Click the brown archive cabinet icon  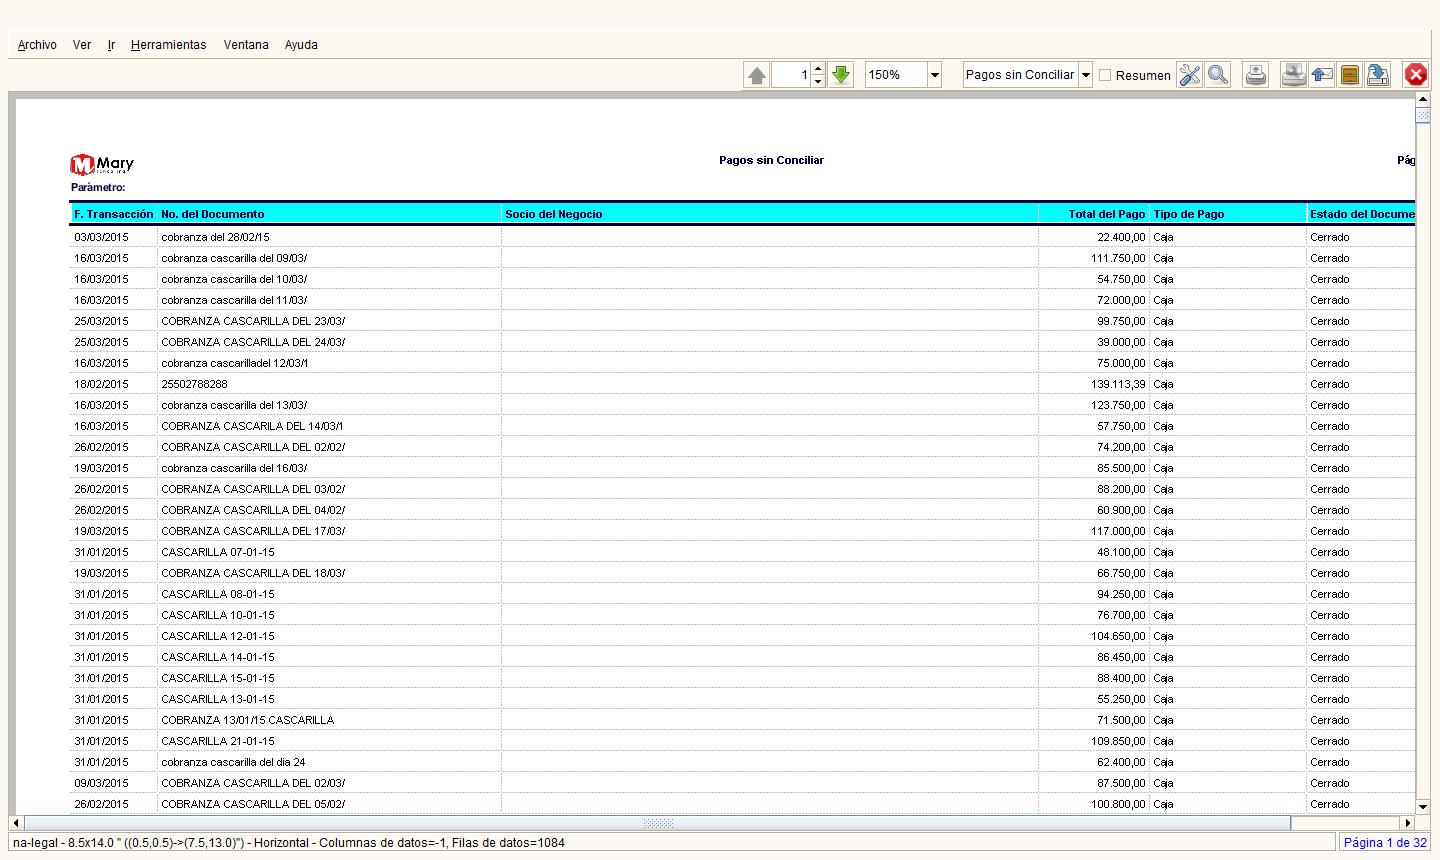(x=1350, y=75)
